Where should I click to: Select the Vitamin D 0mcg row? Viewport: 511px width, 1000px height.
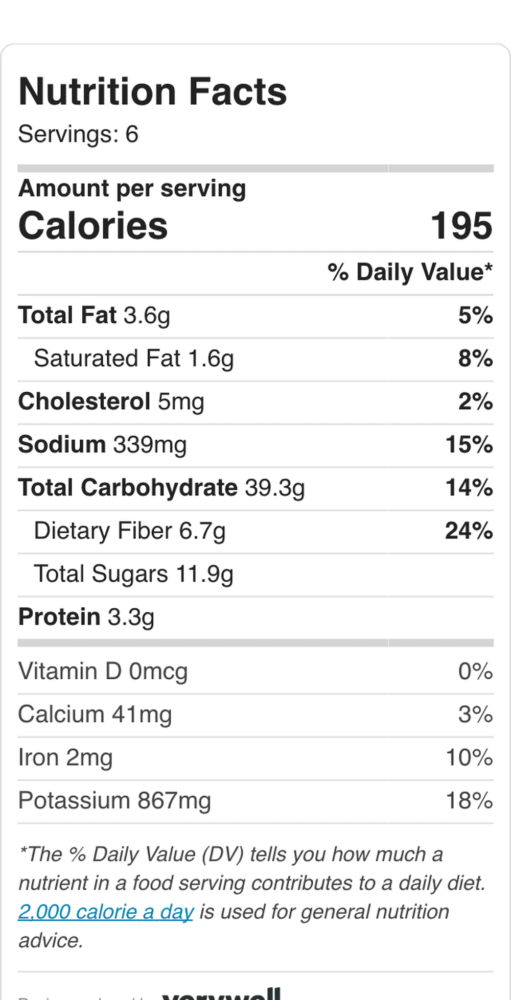click(x=255, y=672)
